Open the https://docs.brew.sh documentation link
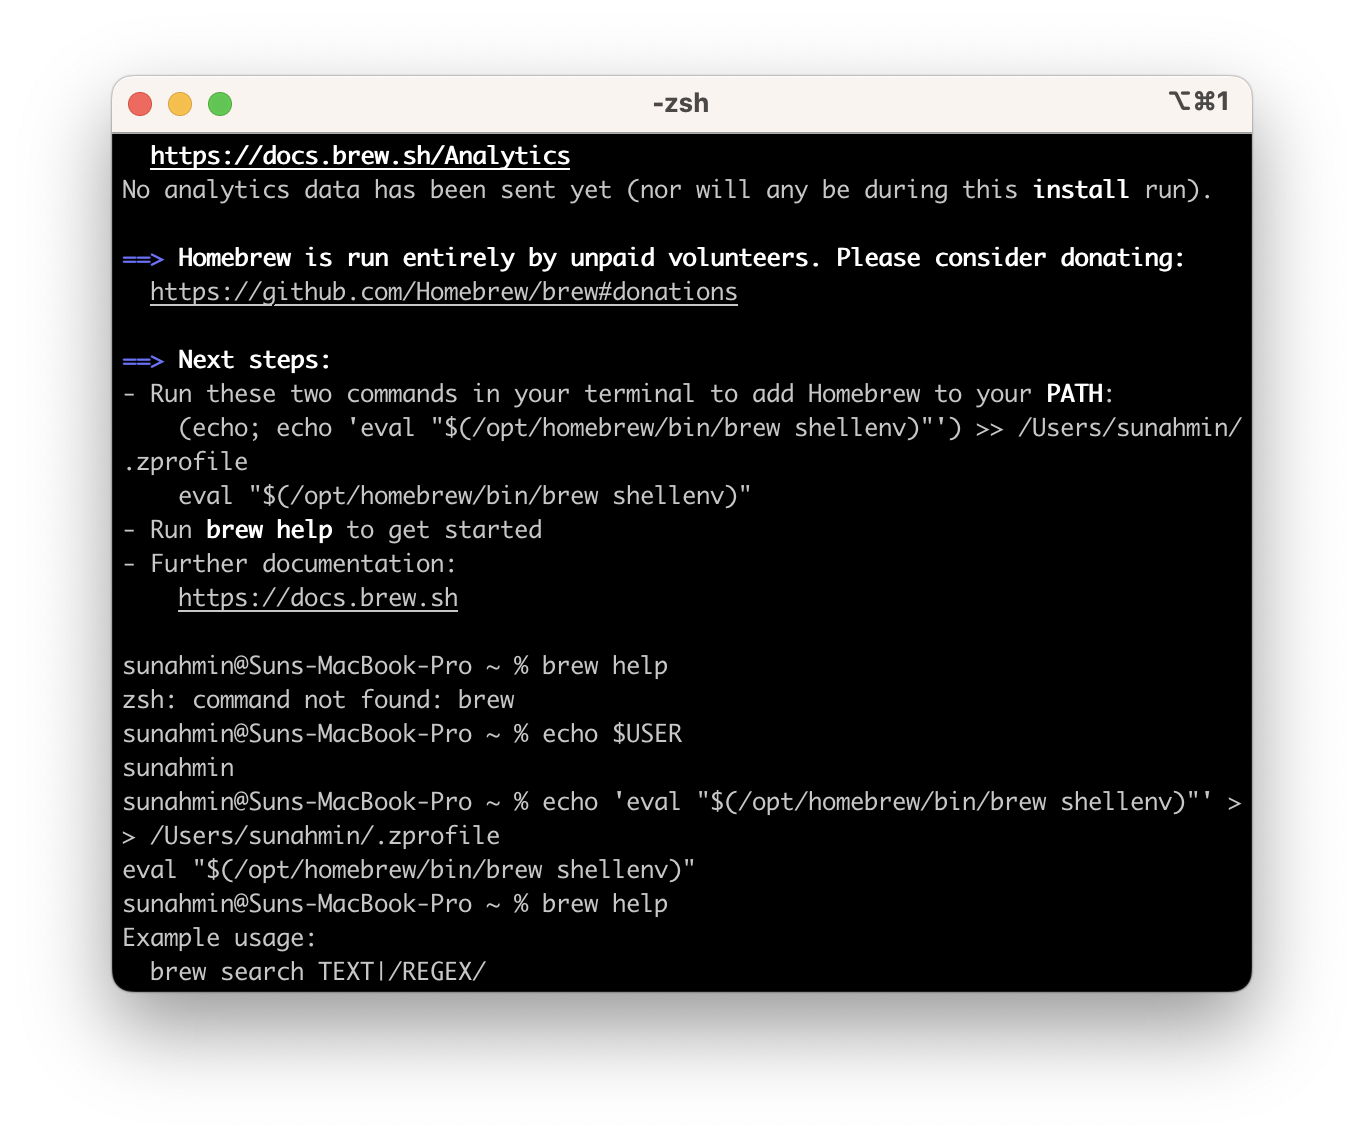1364x1140 pixels. (x=318, y=598)
